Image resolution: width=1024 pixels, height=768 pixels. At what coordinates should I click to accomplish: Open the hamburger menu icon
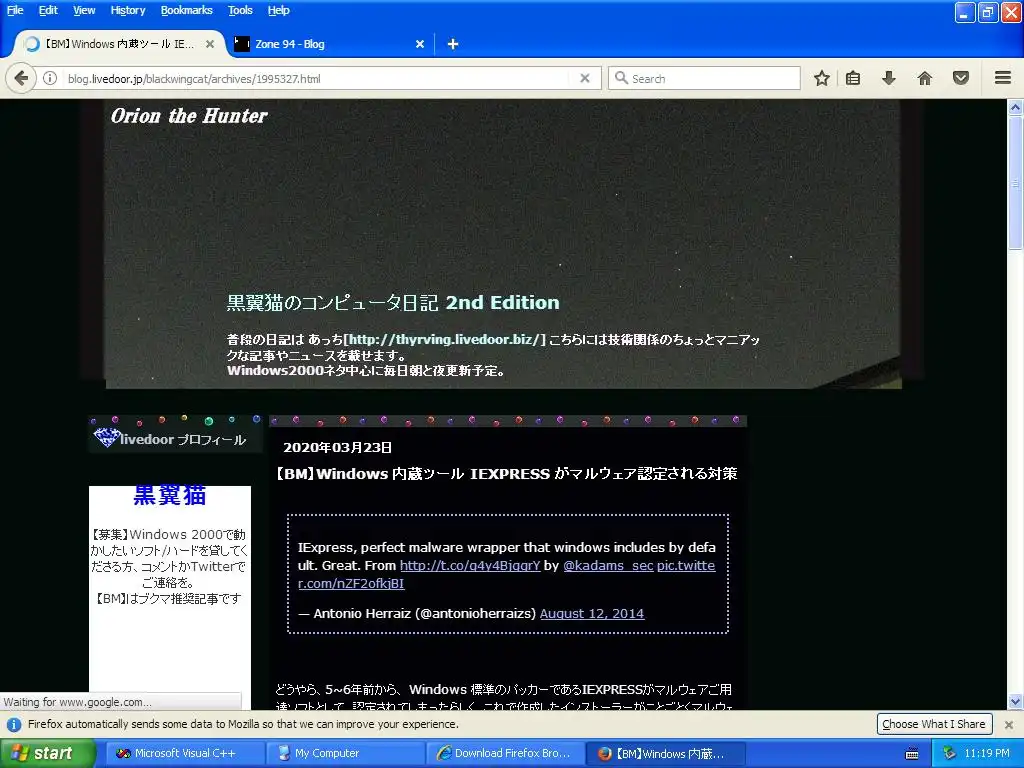click(1003, 78)
